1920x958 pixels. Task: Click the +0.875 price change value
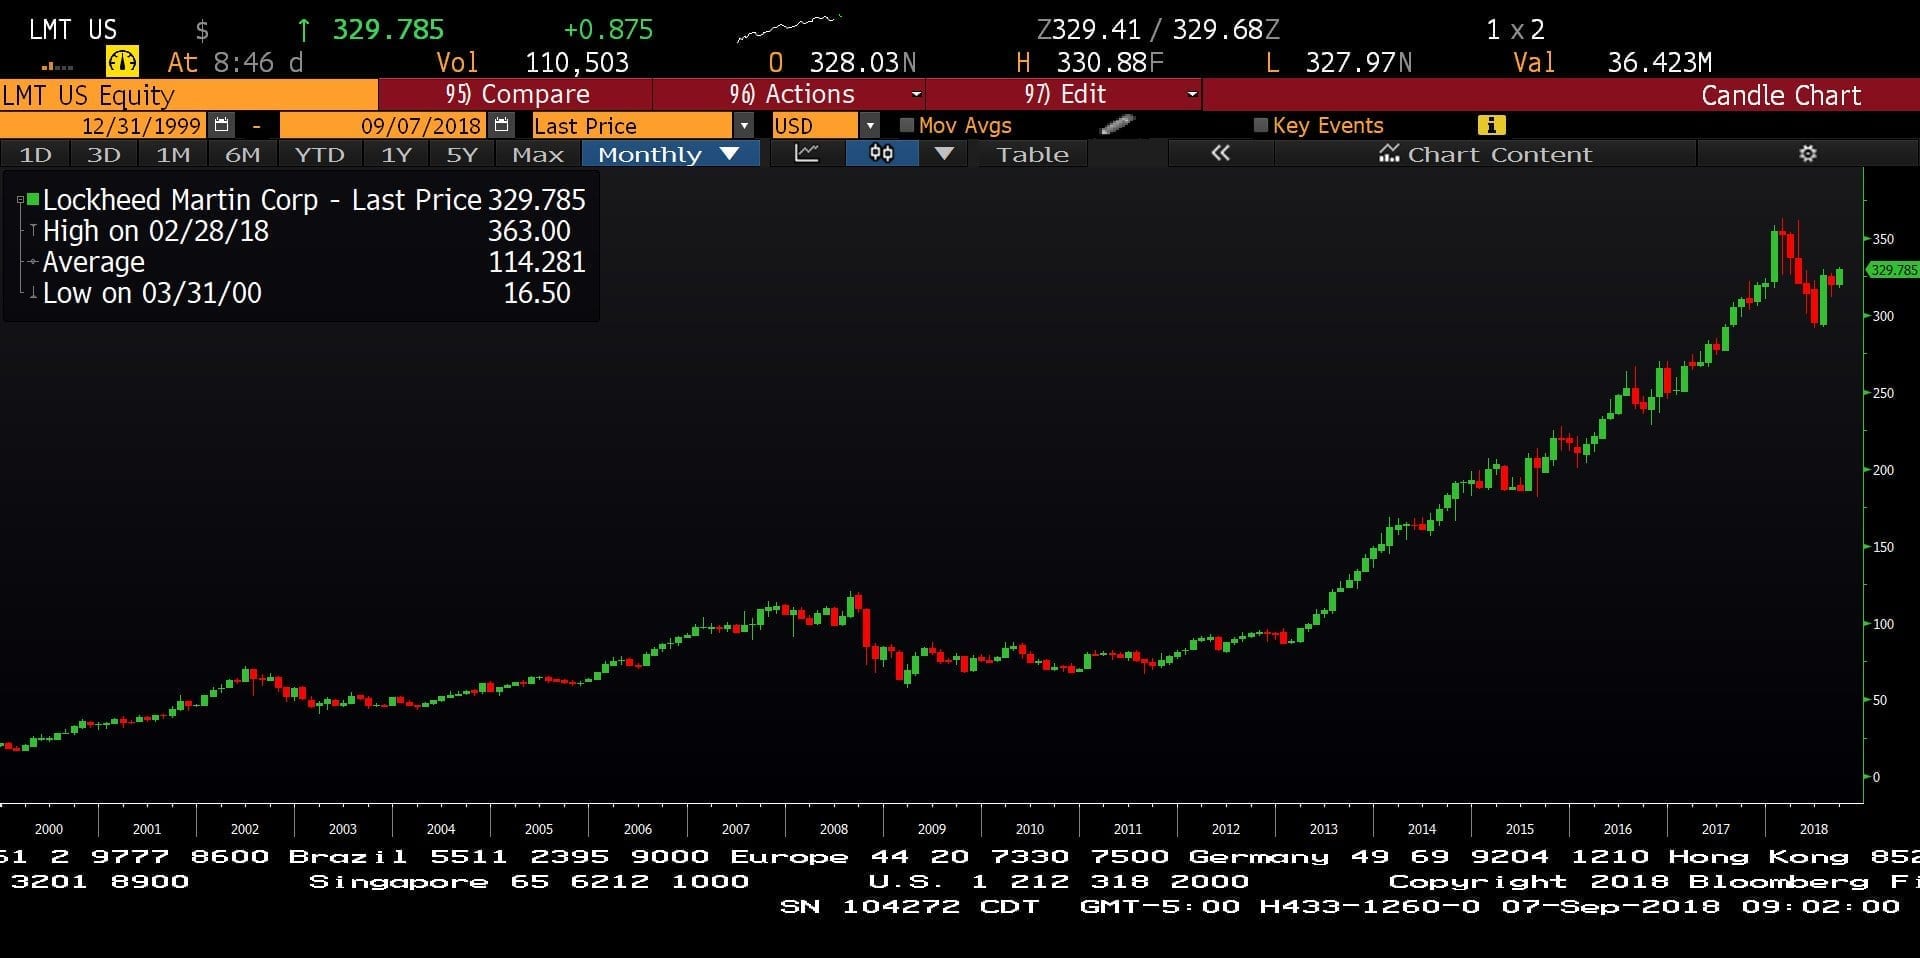tap(608, 30)
